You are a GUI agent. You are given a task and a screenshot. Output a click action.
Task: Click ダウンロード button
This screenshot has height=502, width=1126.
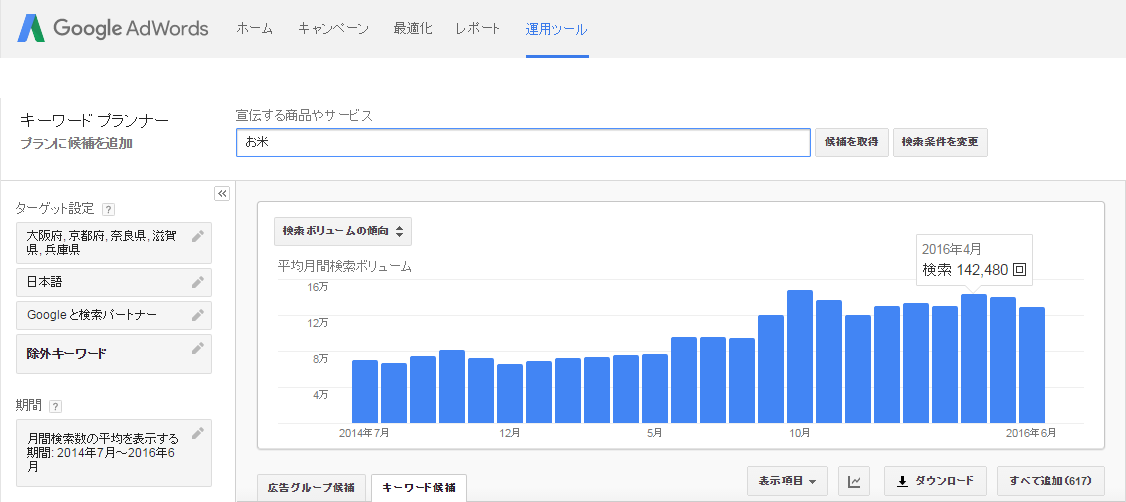click(936, 480)
